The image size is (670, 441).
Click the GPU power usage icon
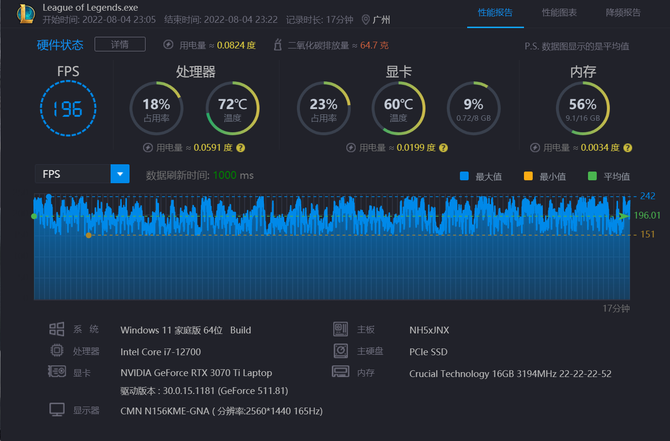(x=350, y=148)
